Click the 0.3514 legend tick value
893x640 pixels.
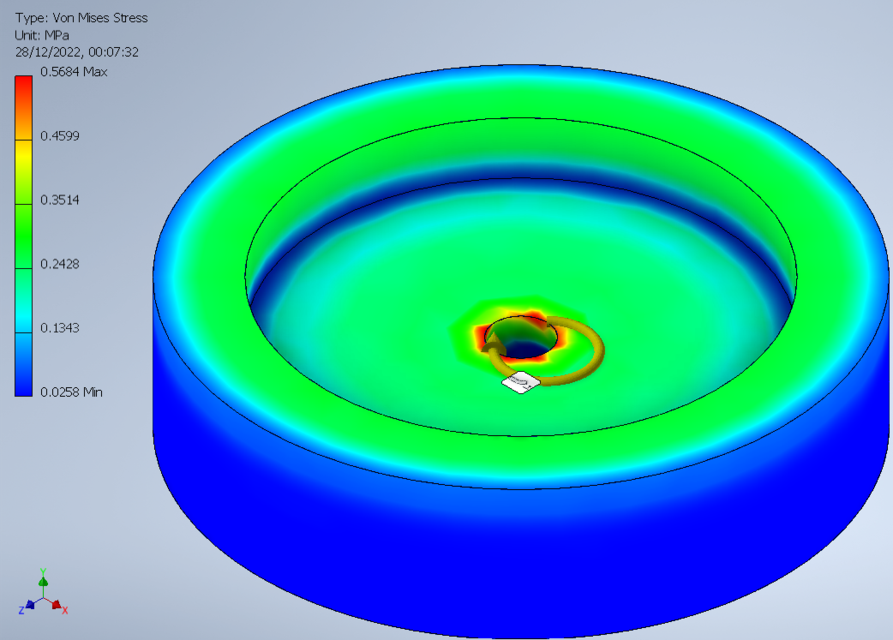click(x=60, y=199)
